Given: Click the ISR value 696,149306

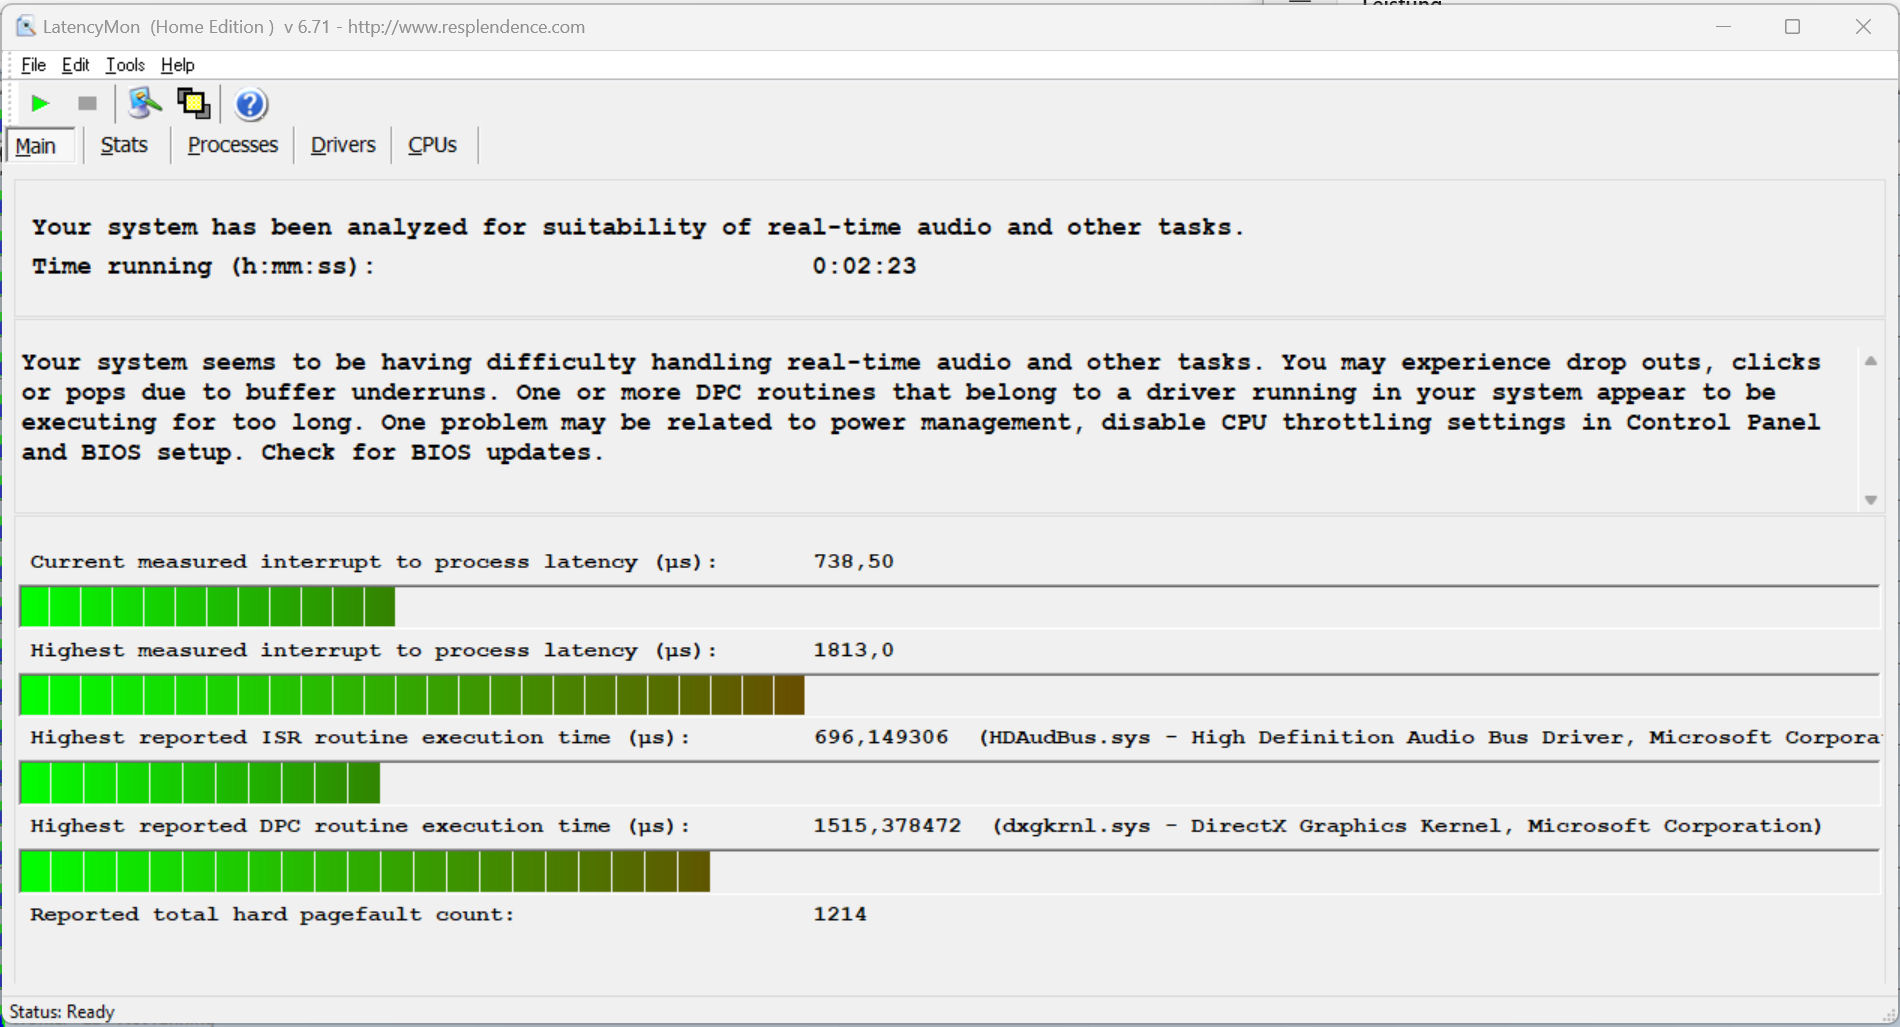Looking at the screenshot, I should click(x=881, y=738).
